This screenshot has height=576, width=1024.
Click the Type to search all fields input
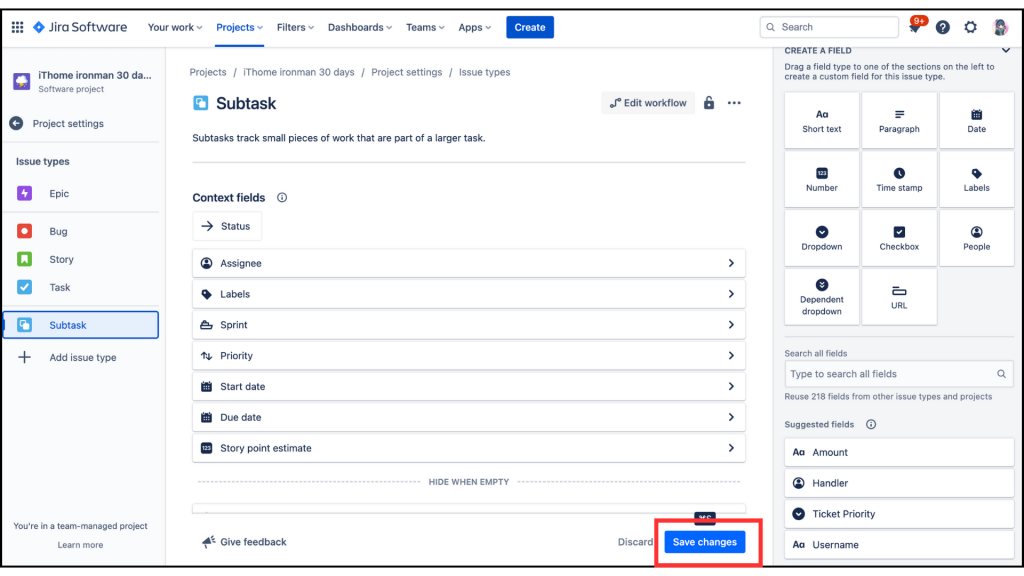point(899,374)
